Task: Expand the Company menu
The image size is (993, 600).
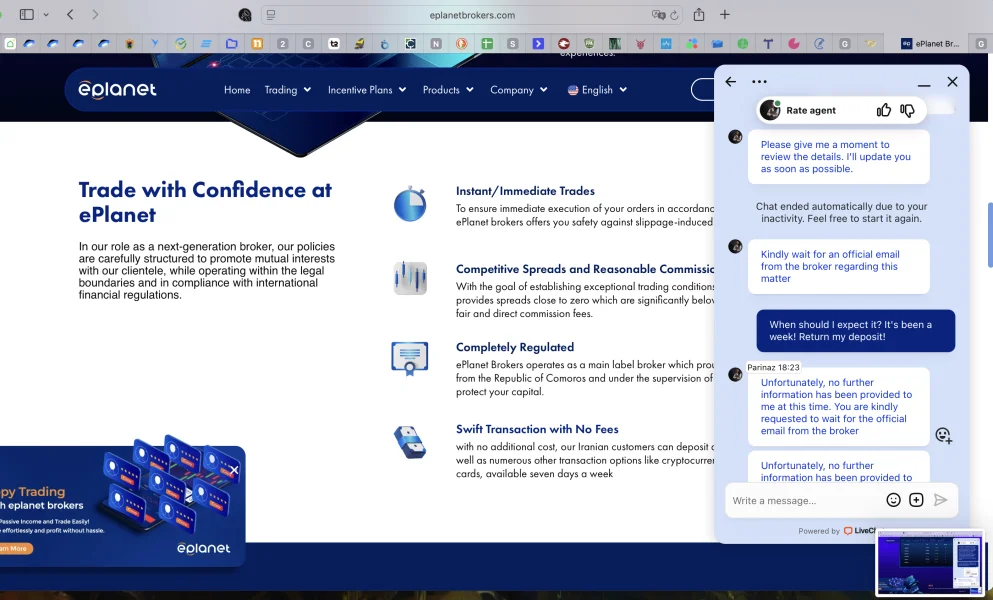Action: click(x=518, y=90)
